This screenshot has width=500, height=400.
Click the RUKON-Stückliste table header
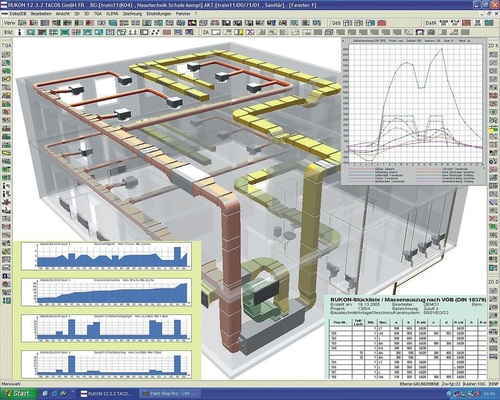(x=407, y=300)
